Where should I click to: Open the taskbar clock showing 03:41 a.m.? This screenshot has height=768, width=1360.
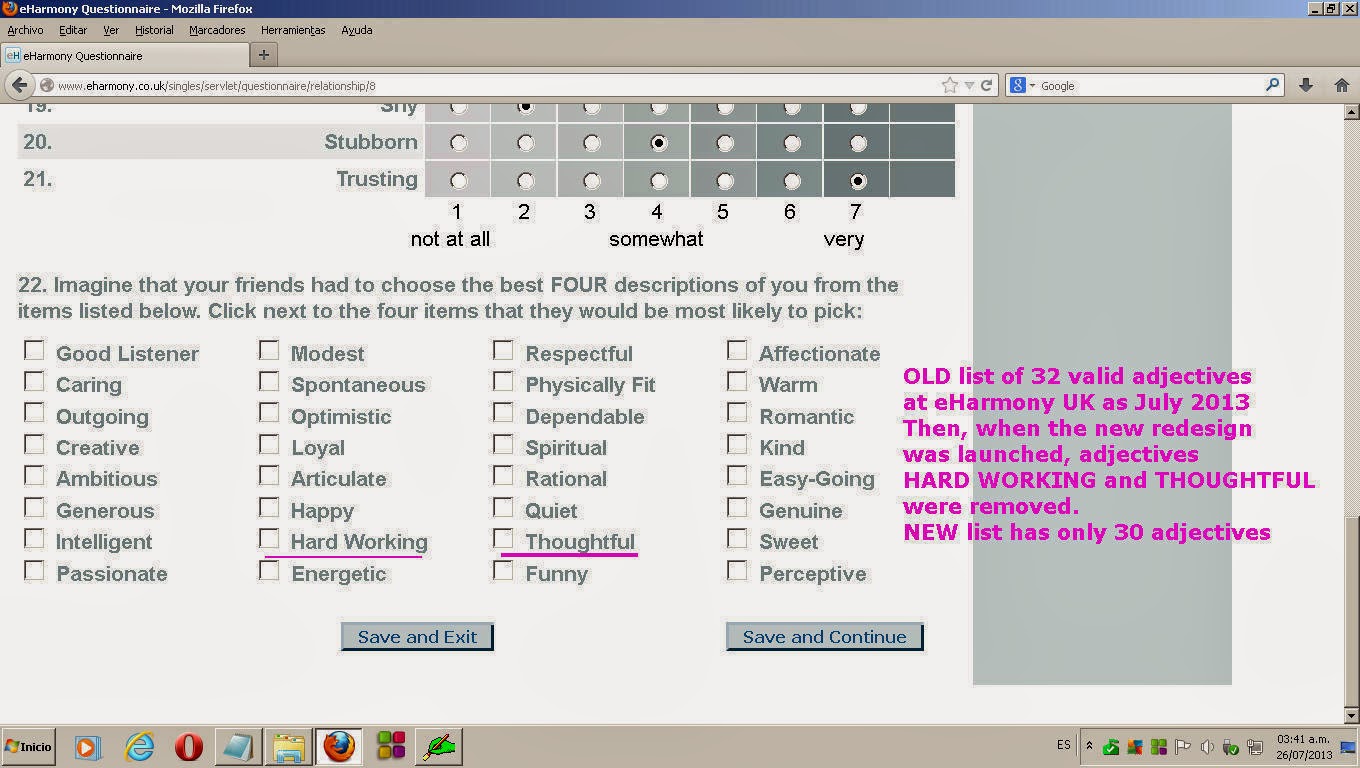pos(1303,747)
